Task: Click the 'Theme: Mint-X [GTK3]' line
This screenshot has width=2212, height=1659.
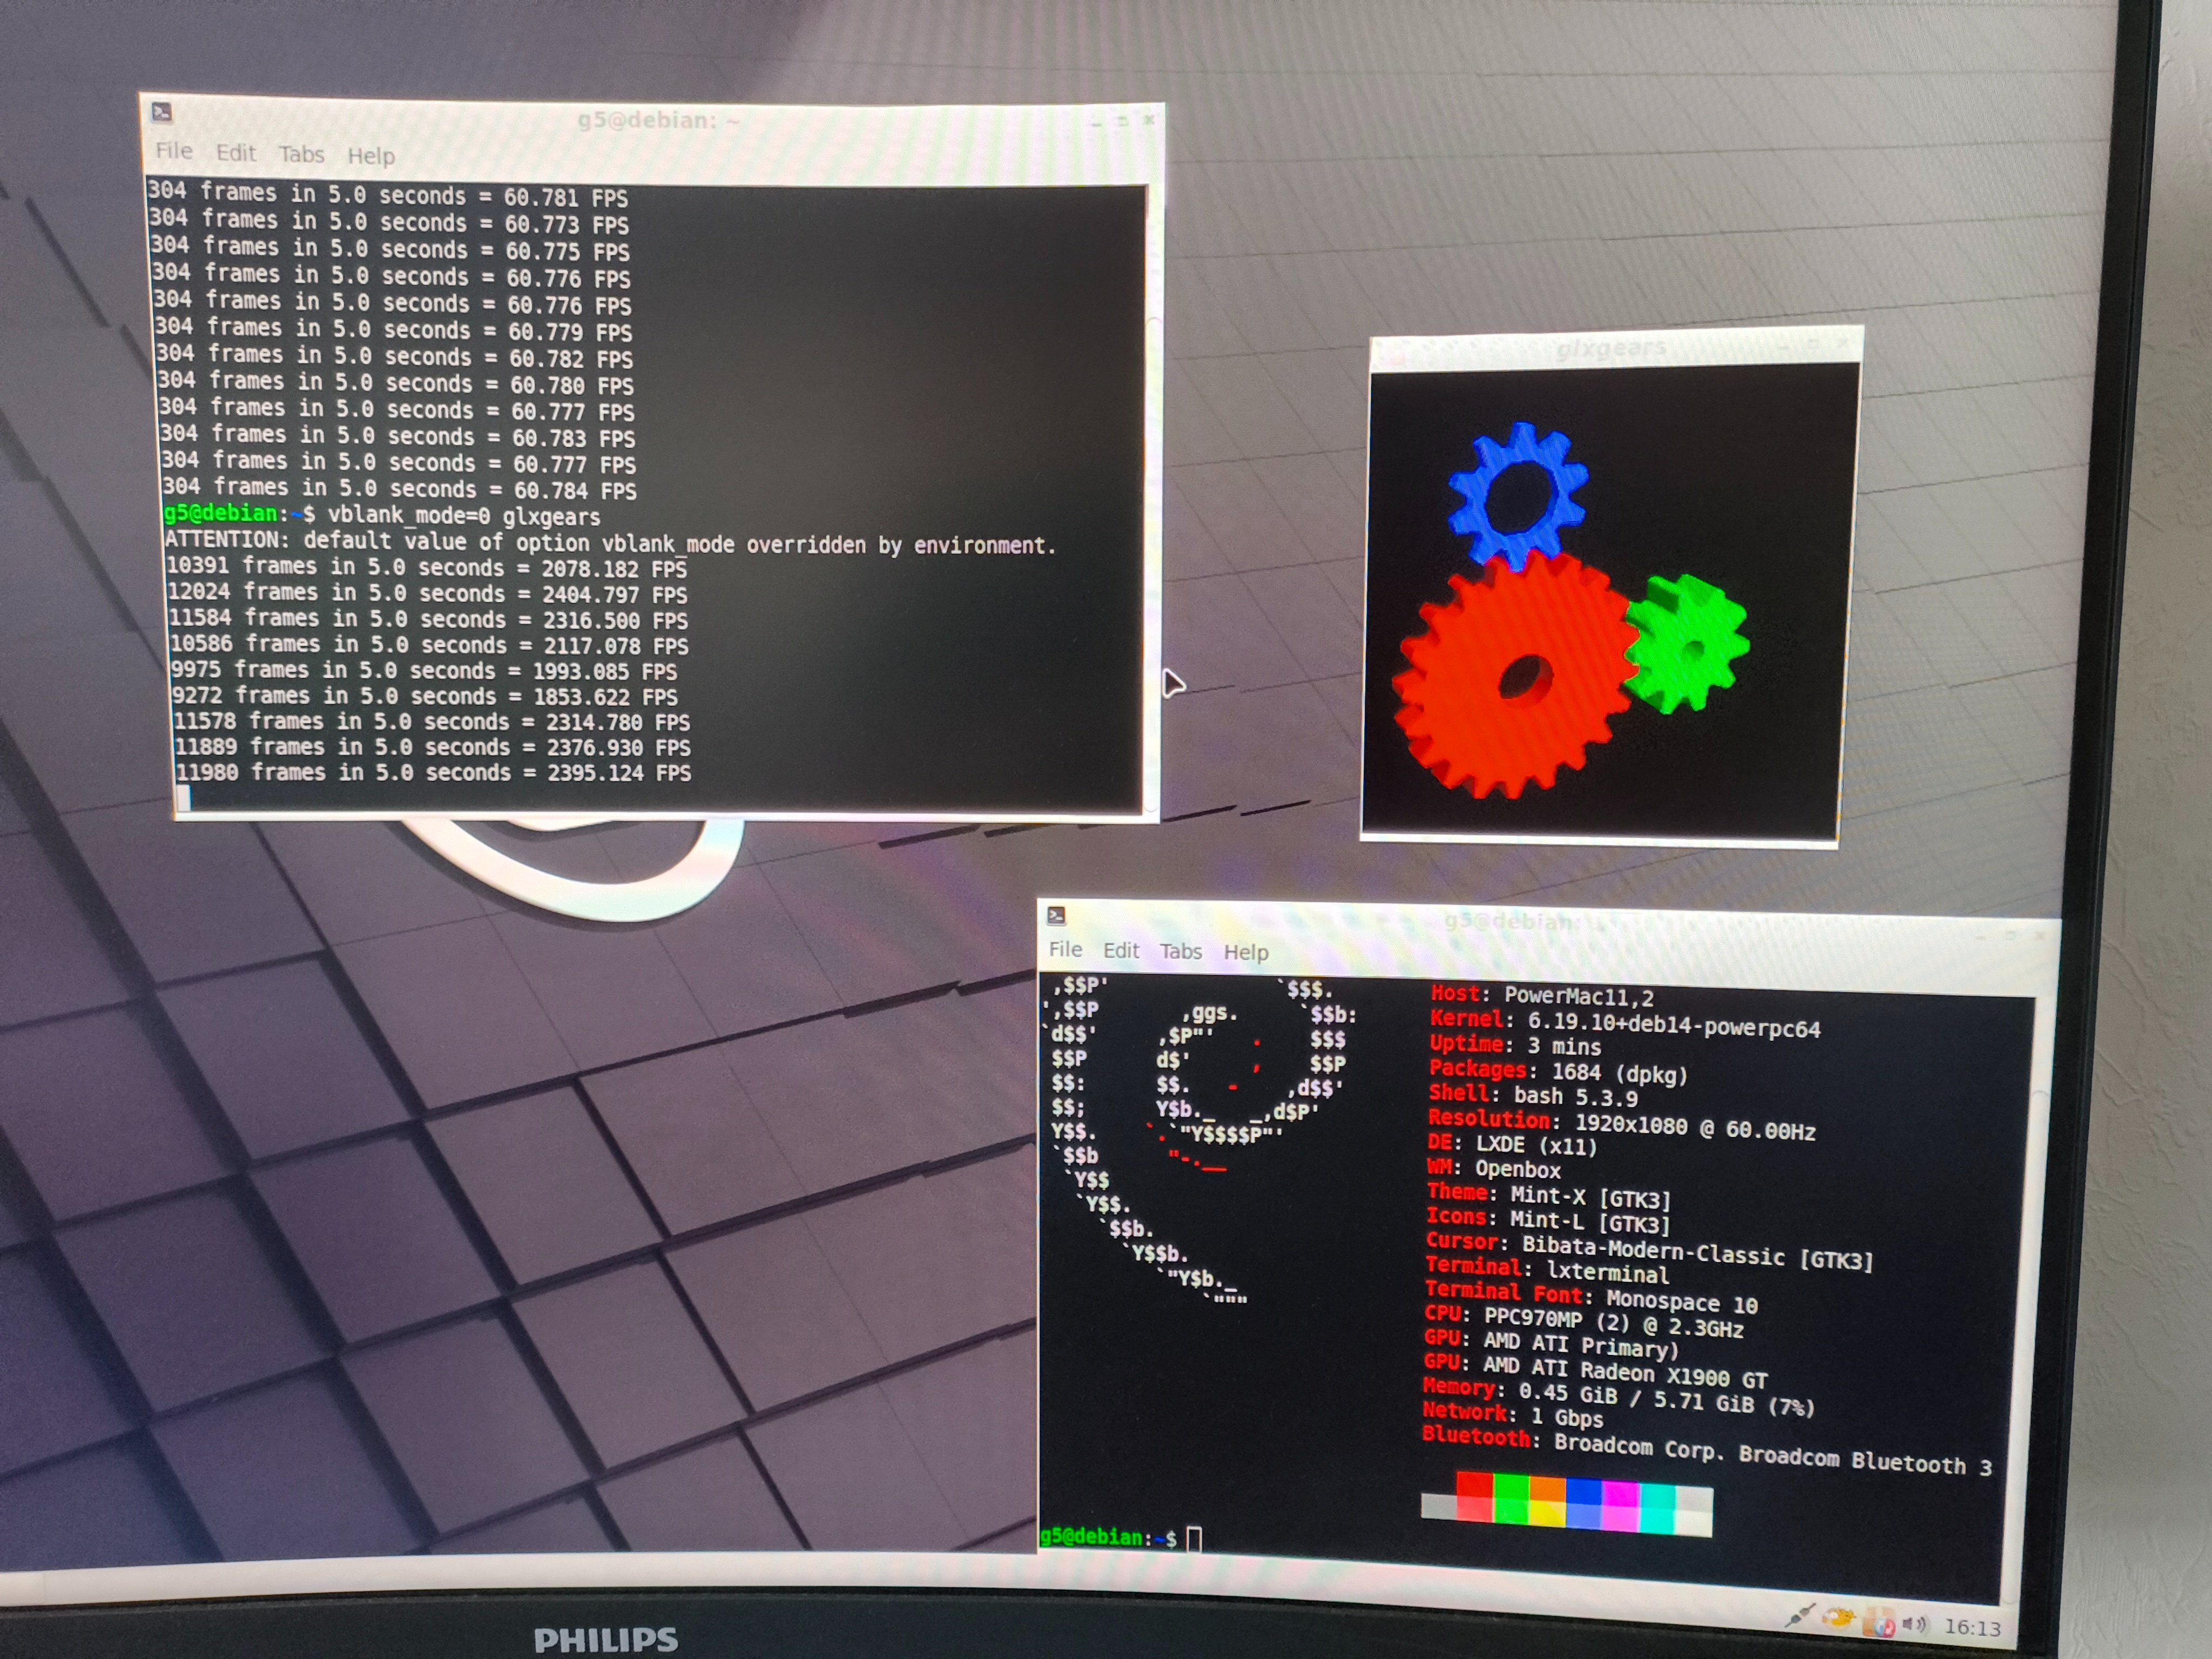Action: point(1549,1195)
